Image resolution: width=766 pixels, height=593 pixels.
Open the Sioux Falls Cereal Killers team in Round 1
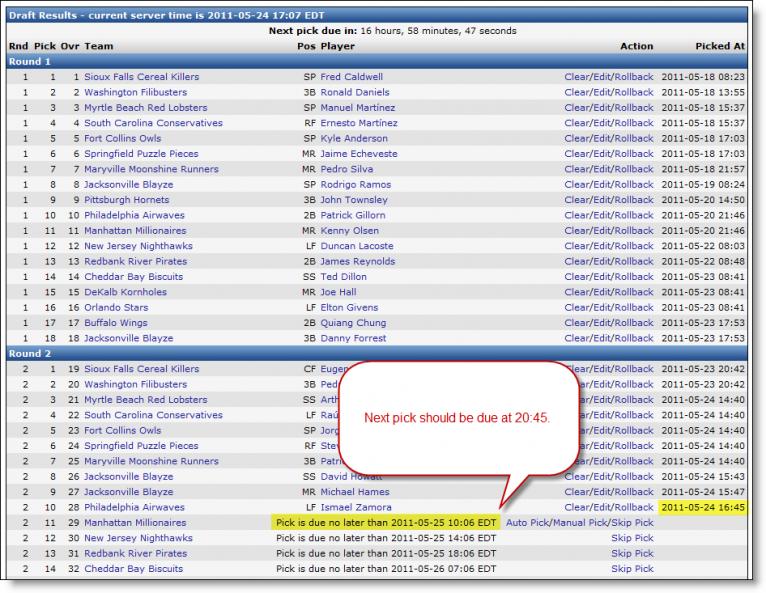pos(141,77)
